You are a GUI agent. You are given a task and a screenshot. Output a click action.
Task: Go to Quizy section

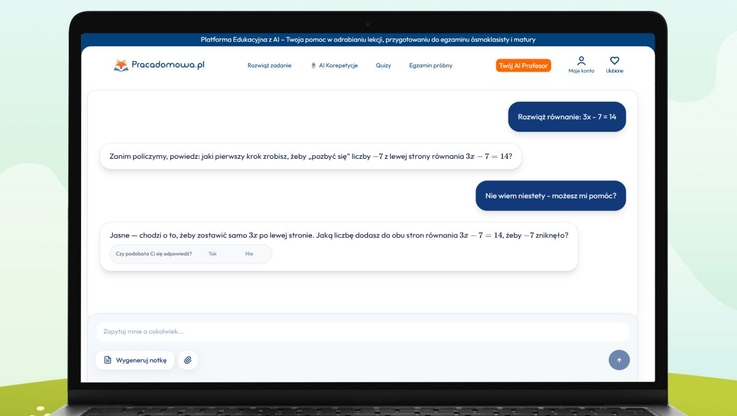(x=383, y=66)
